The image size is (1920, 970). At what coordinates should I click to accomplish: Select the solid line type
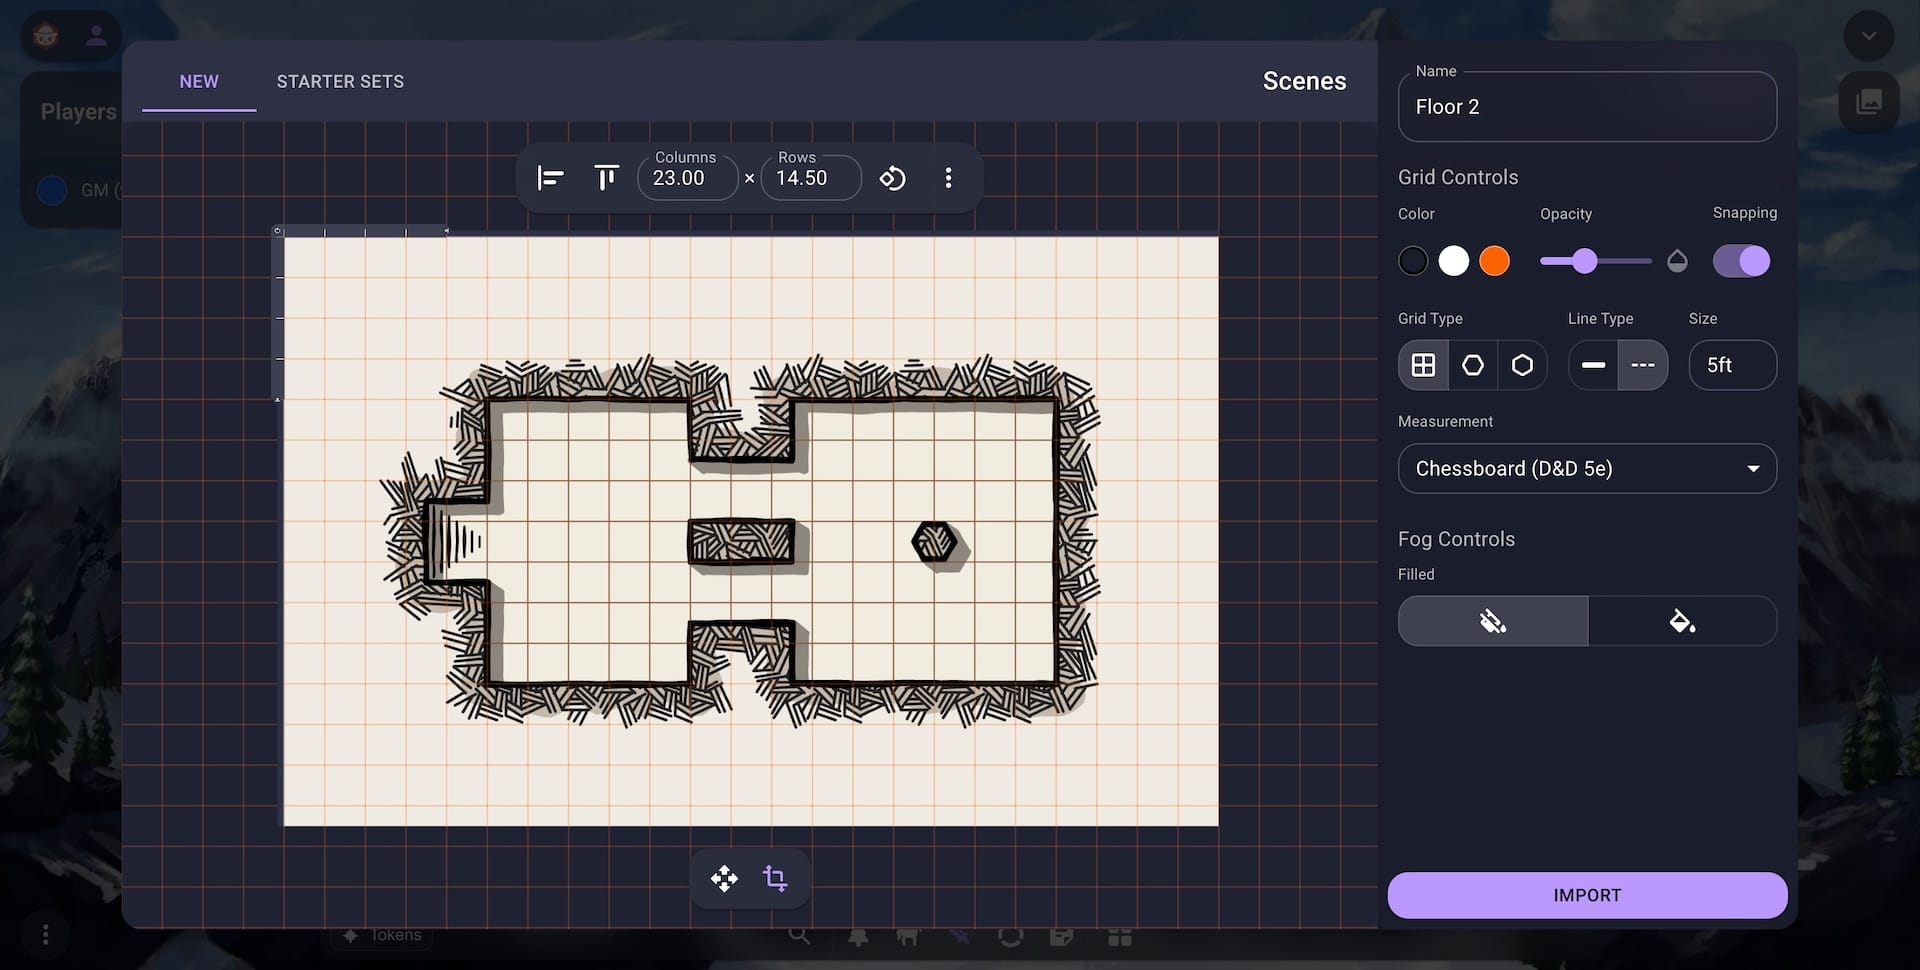tap(1593, 365)
